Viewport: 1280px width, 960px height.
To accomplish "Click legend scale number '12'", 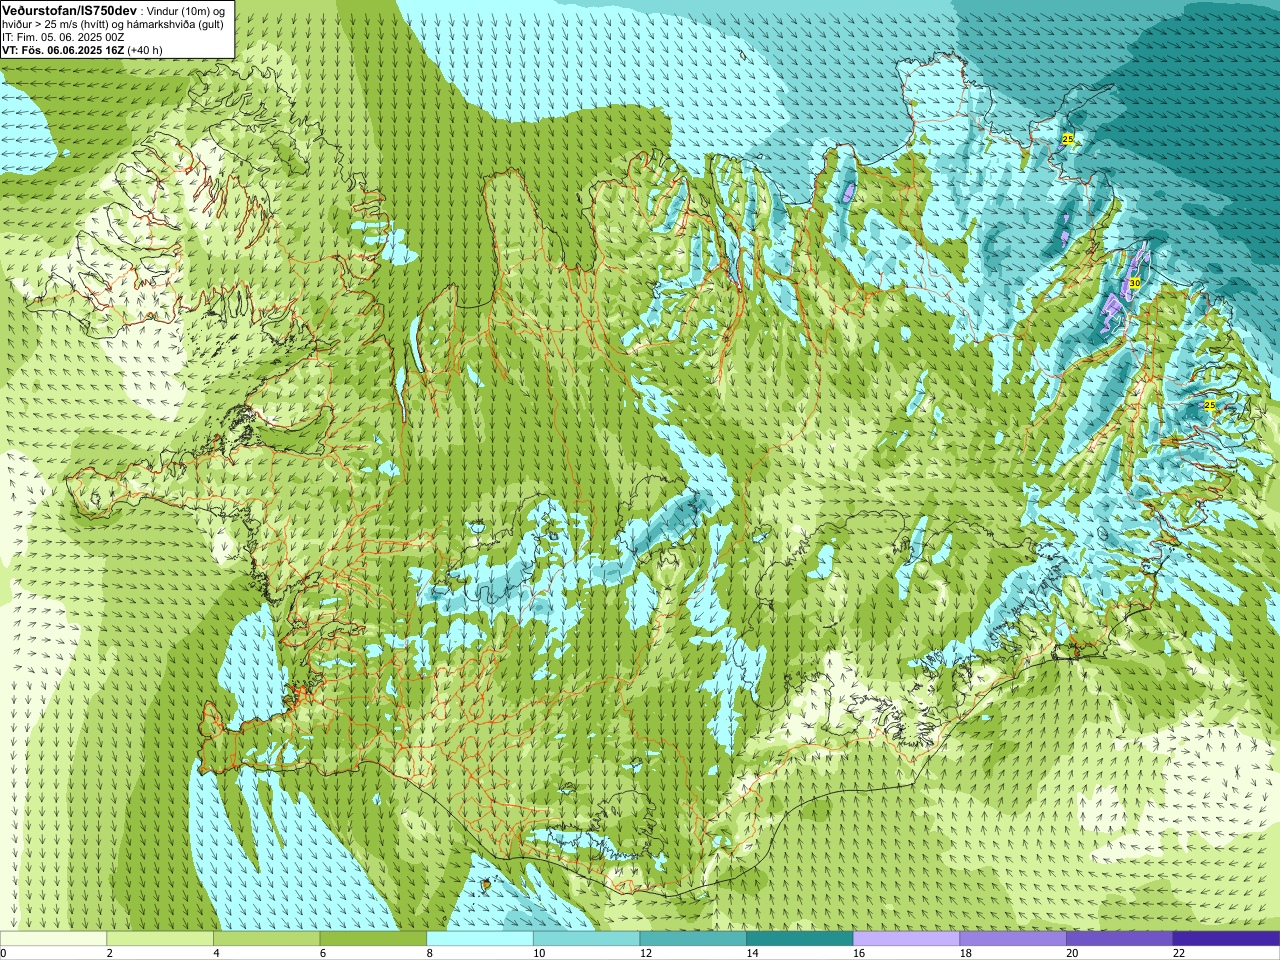I will tap(645, 953).
